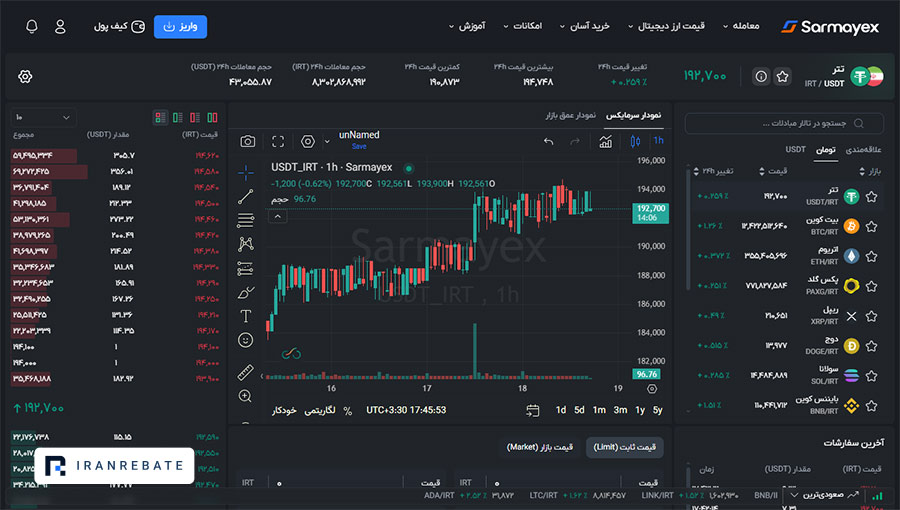This screenshot has height=510, width=900.
Task: Open price axis settings gear
Action: coord(652,389)
